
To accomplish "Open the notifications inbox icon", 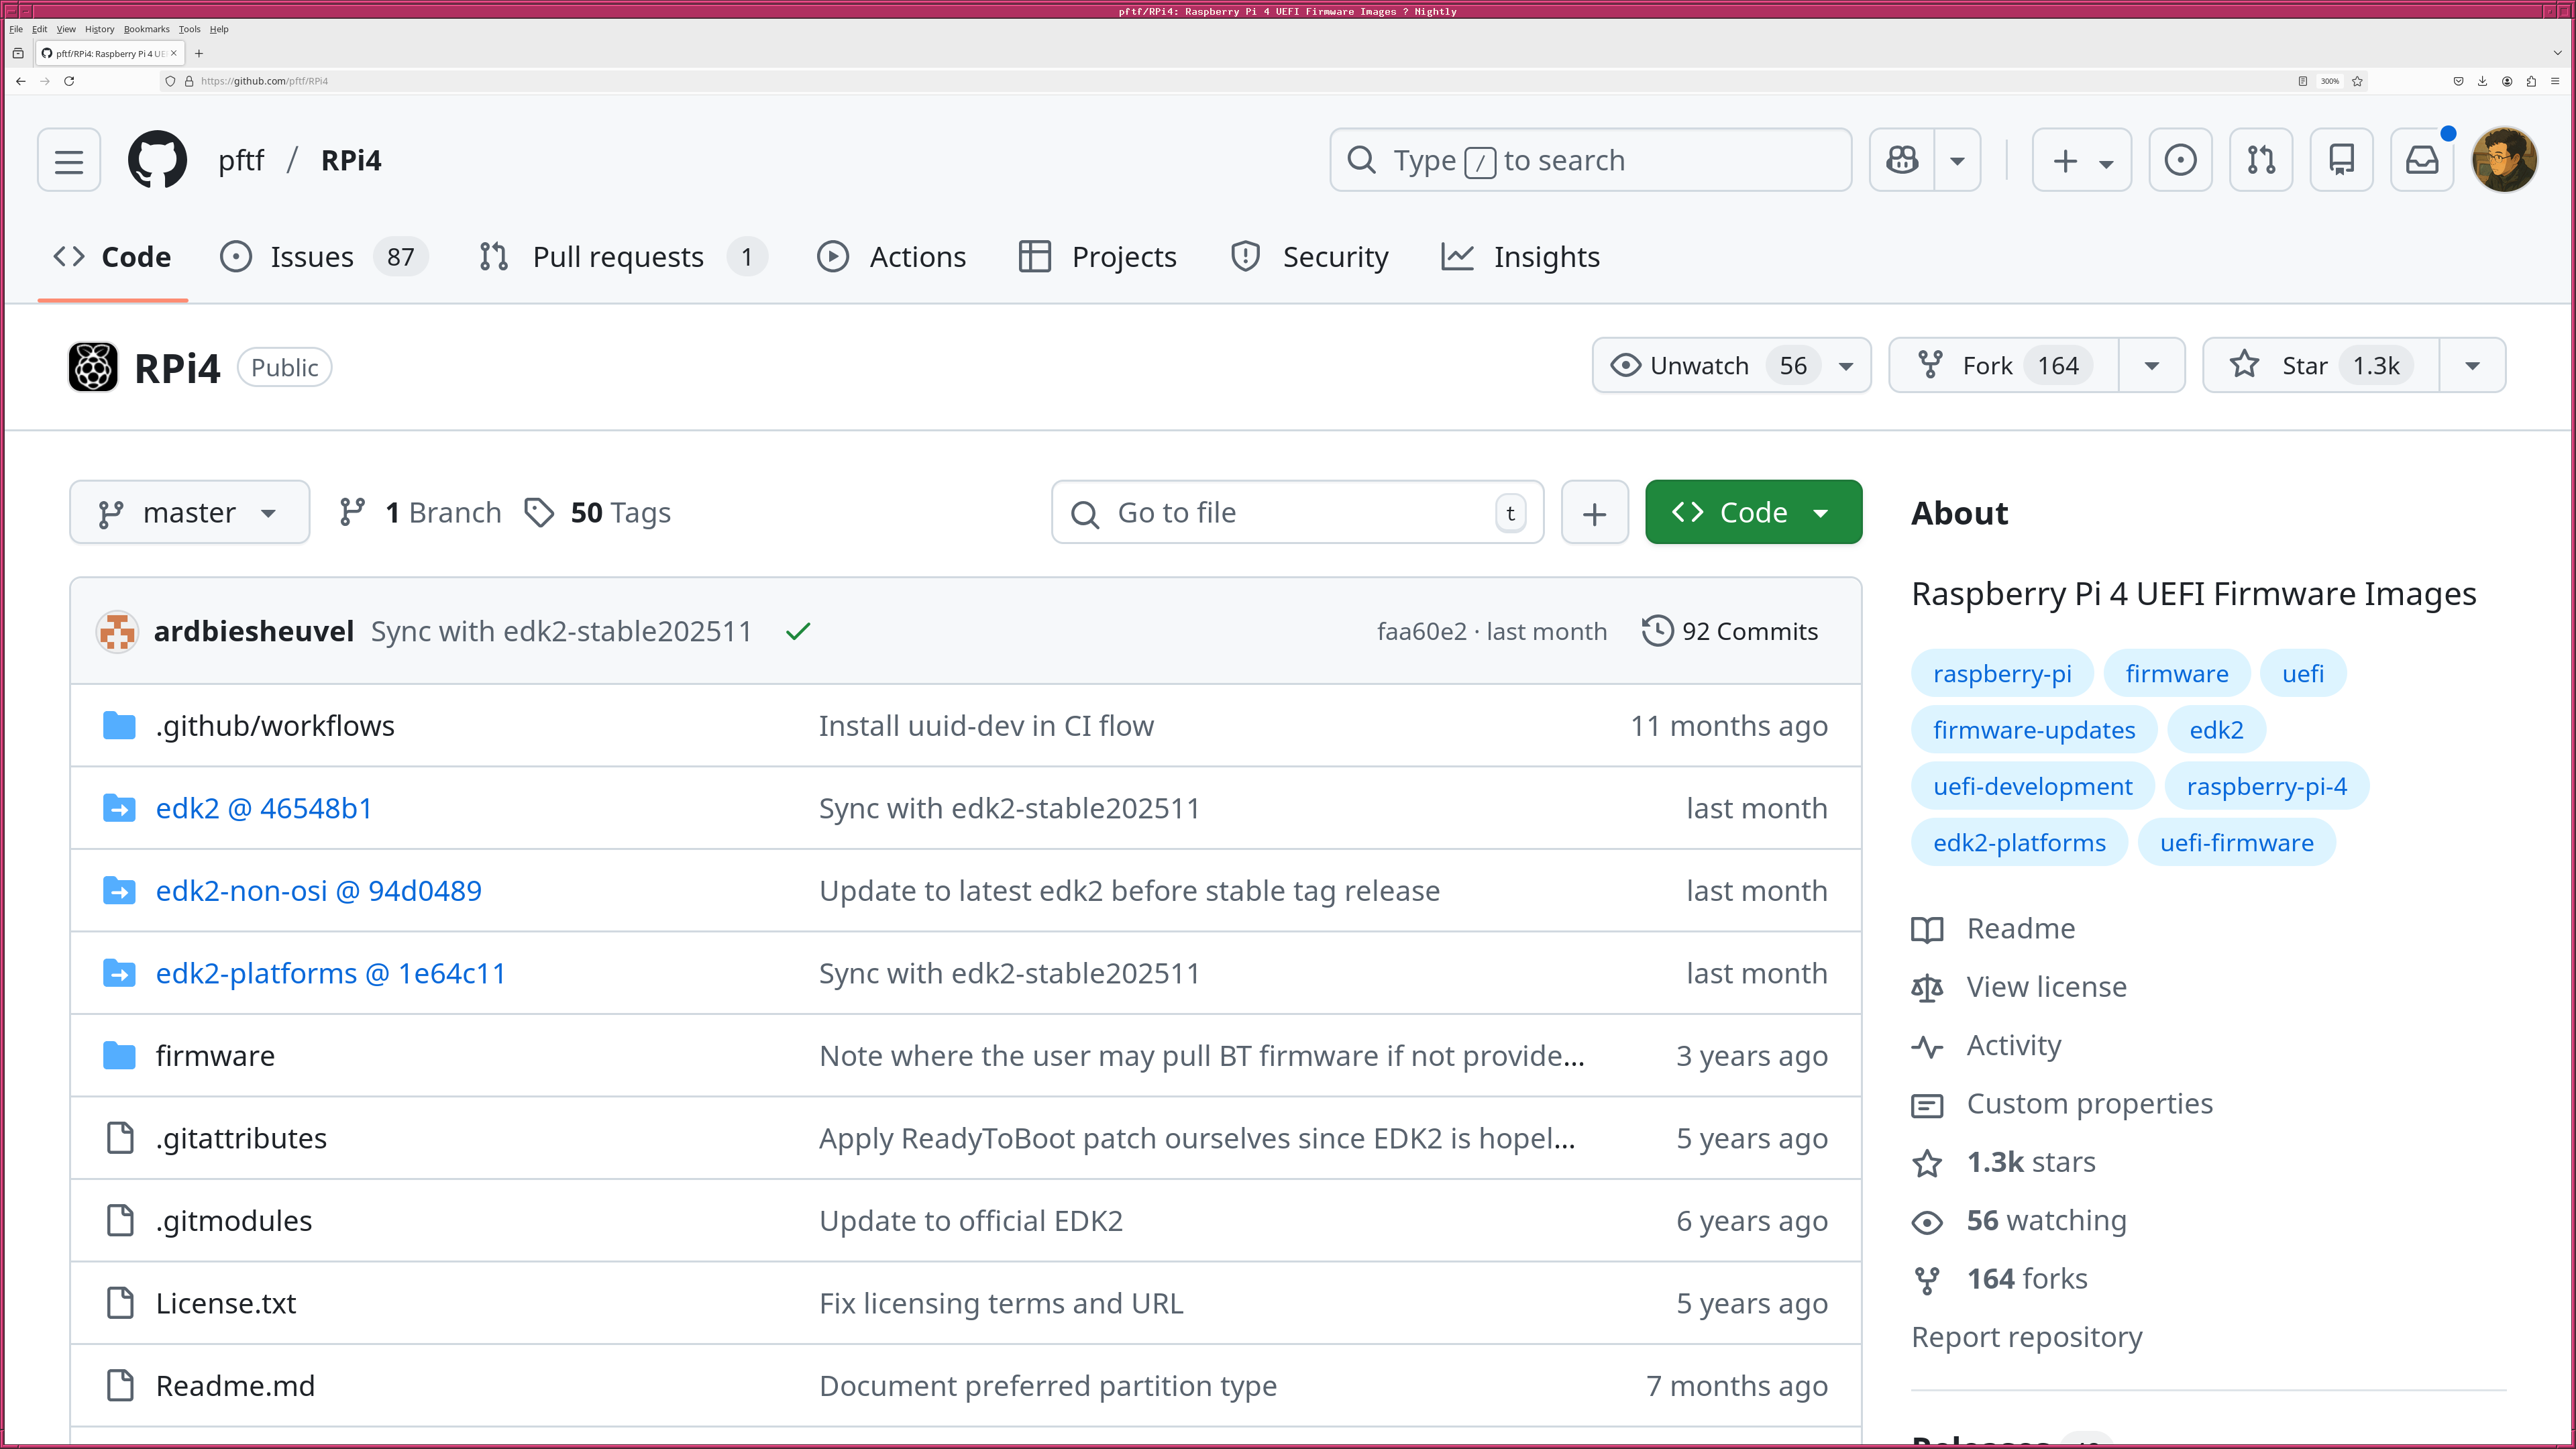I will pos(2421,160).
